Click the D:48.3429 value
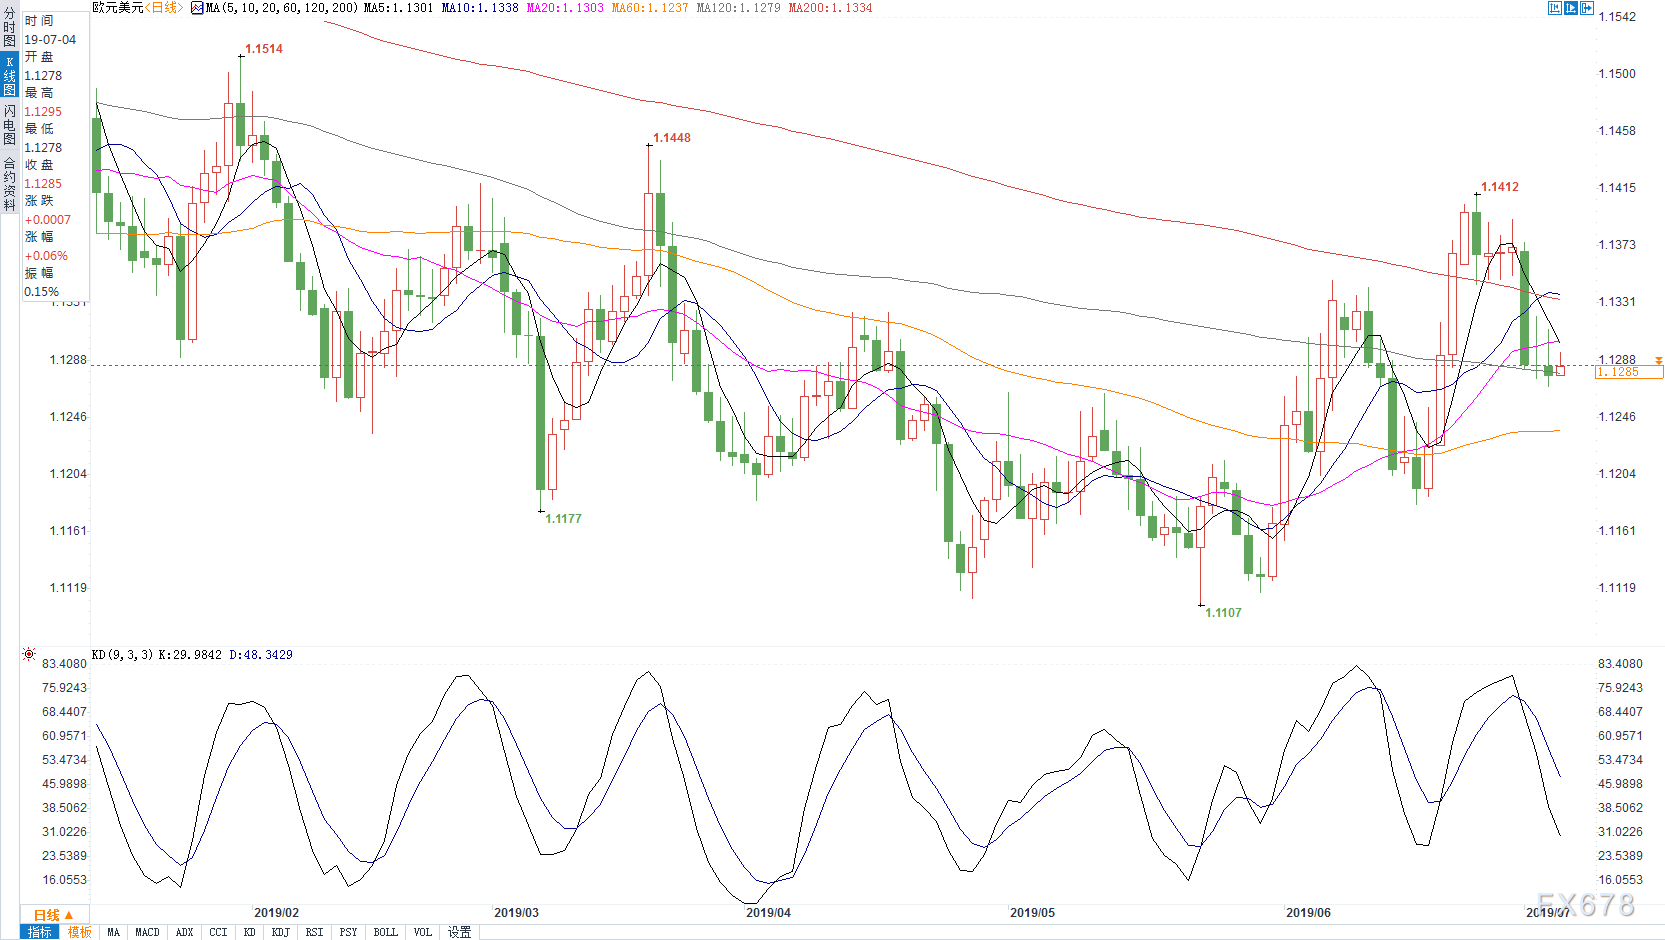This screenshot has width=1665, height=940. tap(261, 655)
